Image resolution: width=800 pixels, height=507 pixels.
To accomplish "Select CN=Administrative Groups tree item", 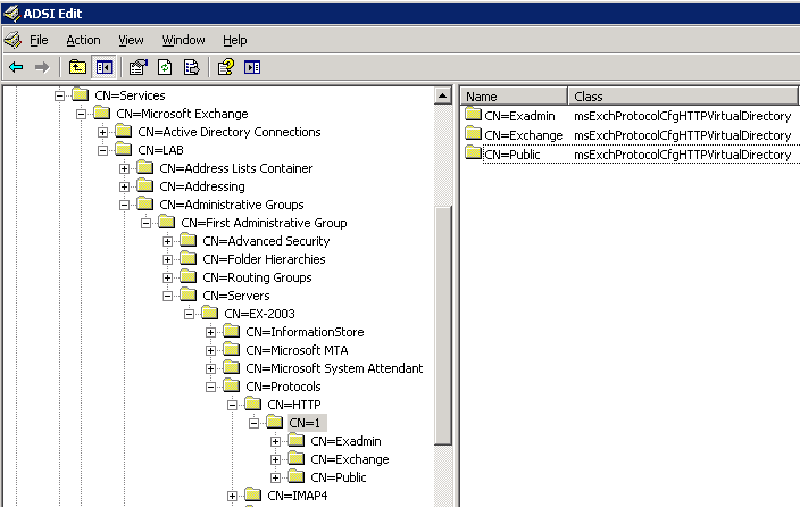I will [x=231, y=205].
